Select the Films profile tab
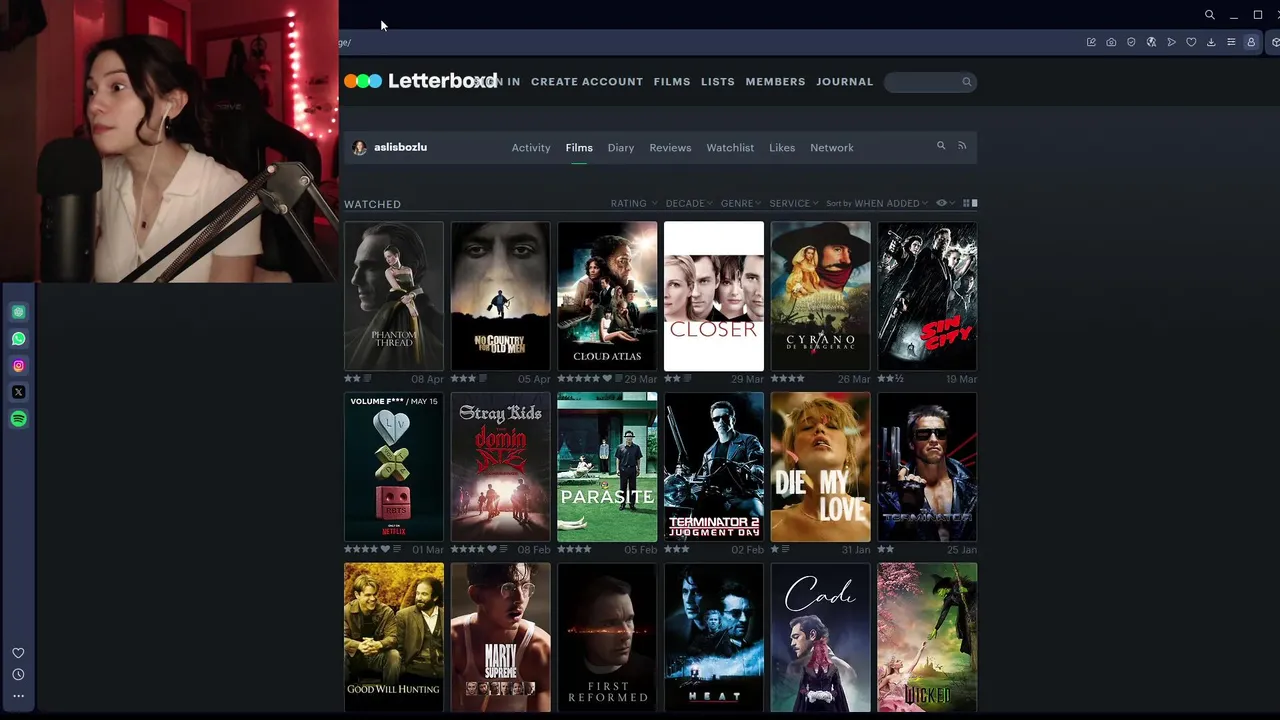Viewport: 1280px width, 720px height. click(x=579, y=148)
